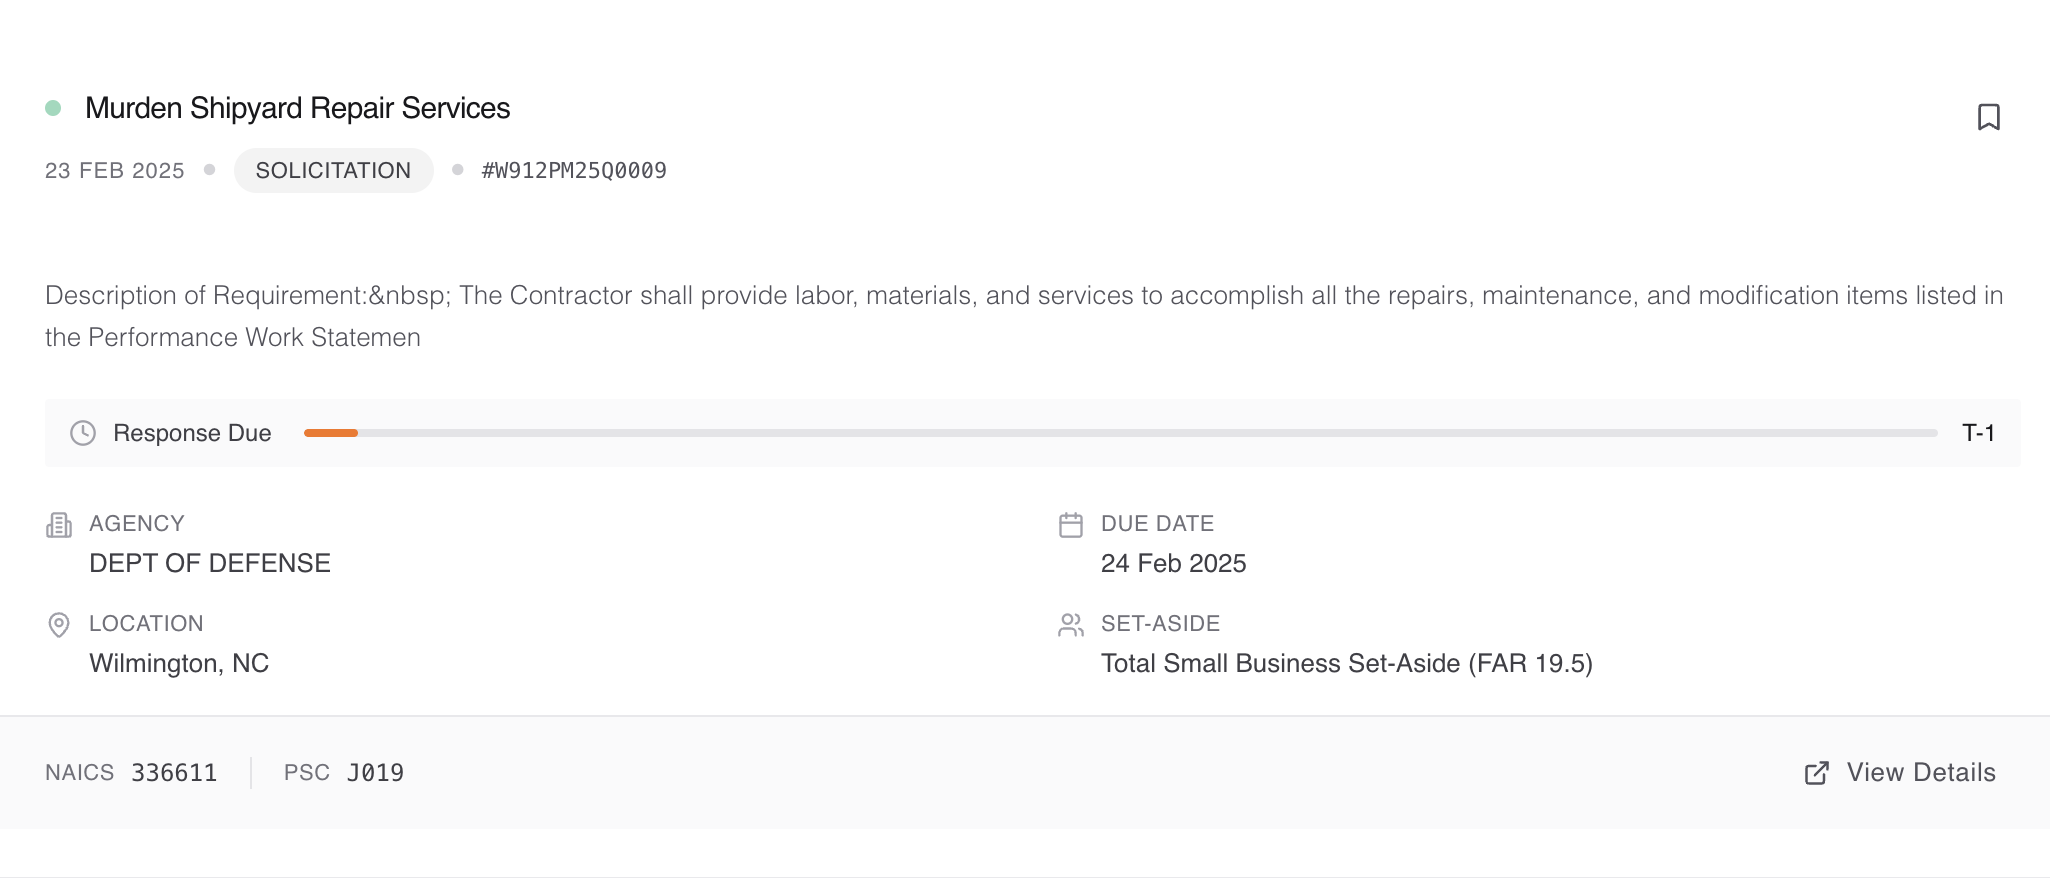Click the SOLICITATION type badge
The image size is (2050, 878).
pos(333,171)
